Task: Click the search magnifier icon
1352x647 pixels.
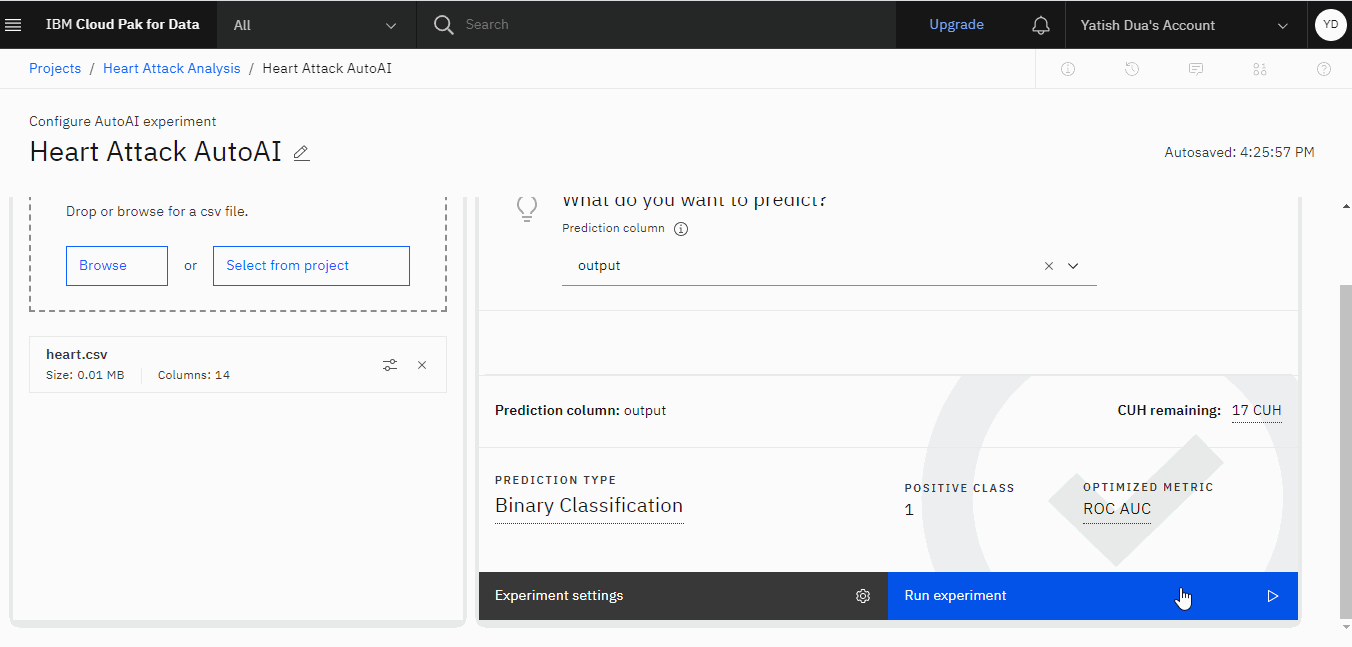Action: point(444,25)
